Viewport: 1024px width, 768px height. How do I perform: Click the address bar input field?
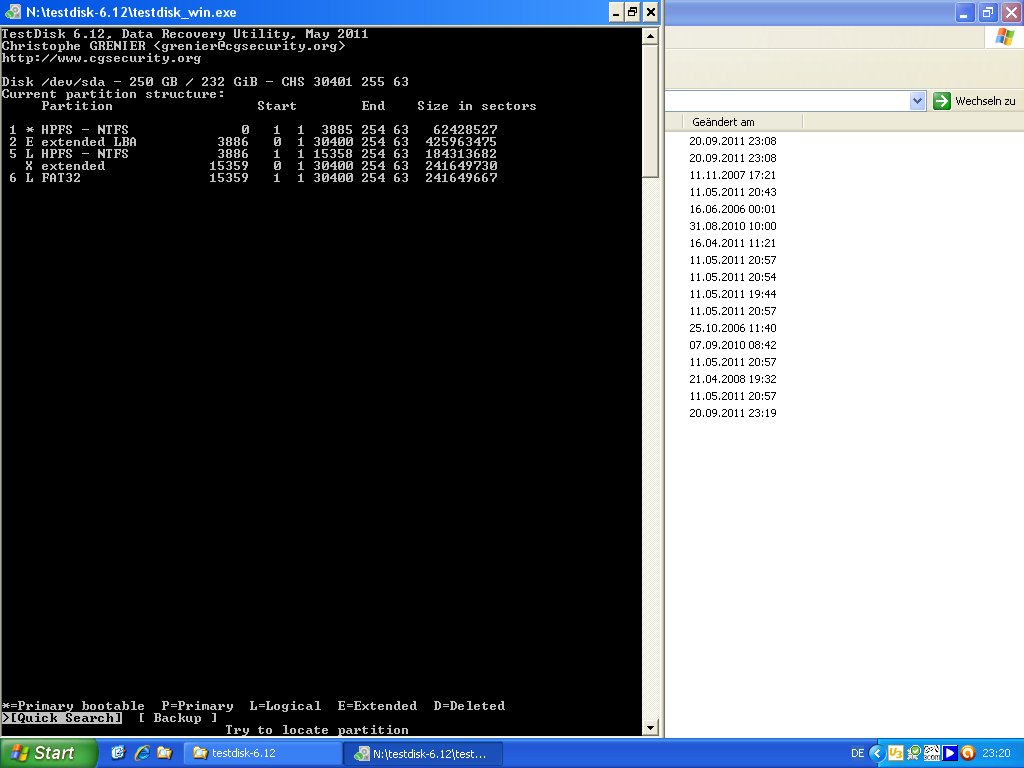click(x=787, y=101)
